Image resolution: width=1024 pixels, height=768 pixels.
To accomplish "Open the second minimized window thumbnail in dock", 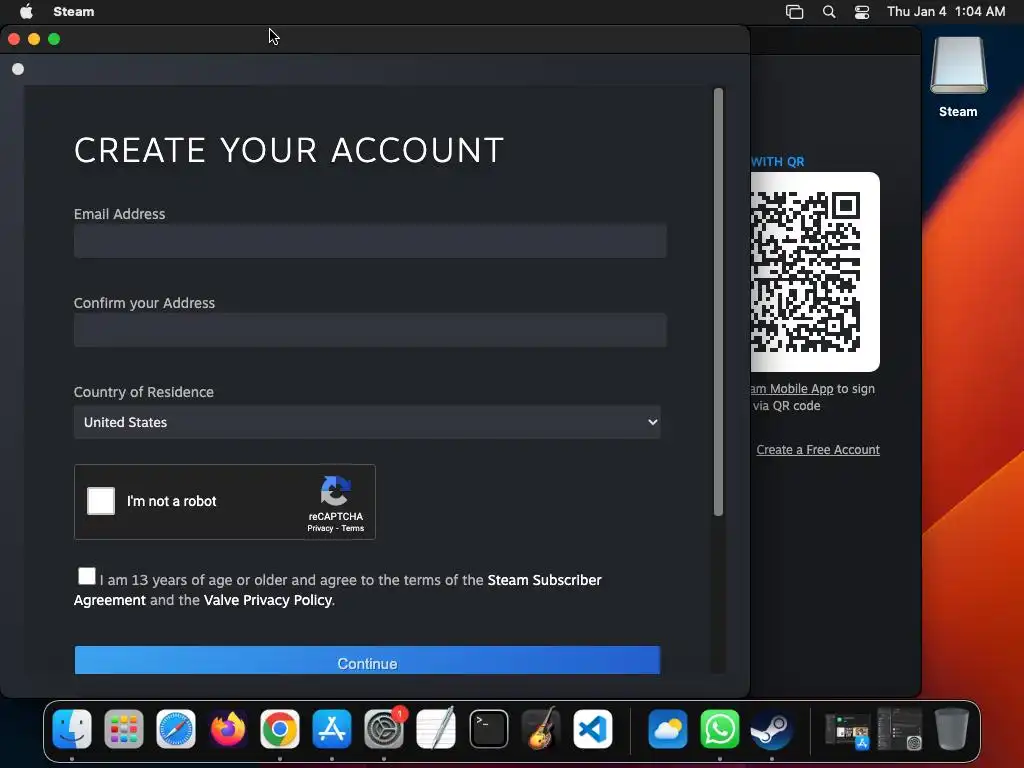I will click(x=899, y=729).
